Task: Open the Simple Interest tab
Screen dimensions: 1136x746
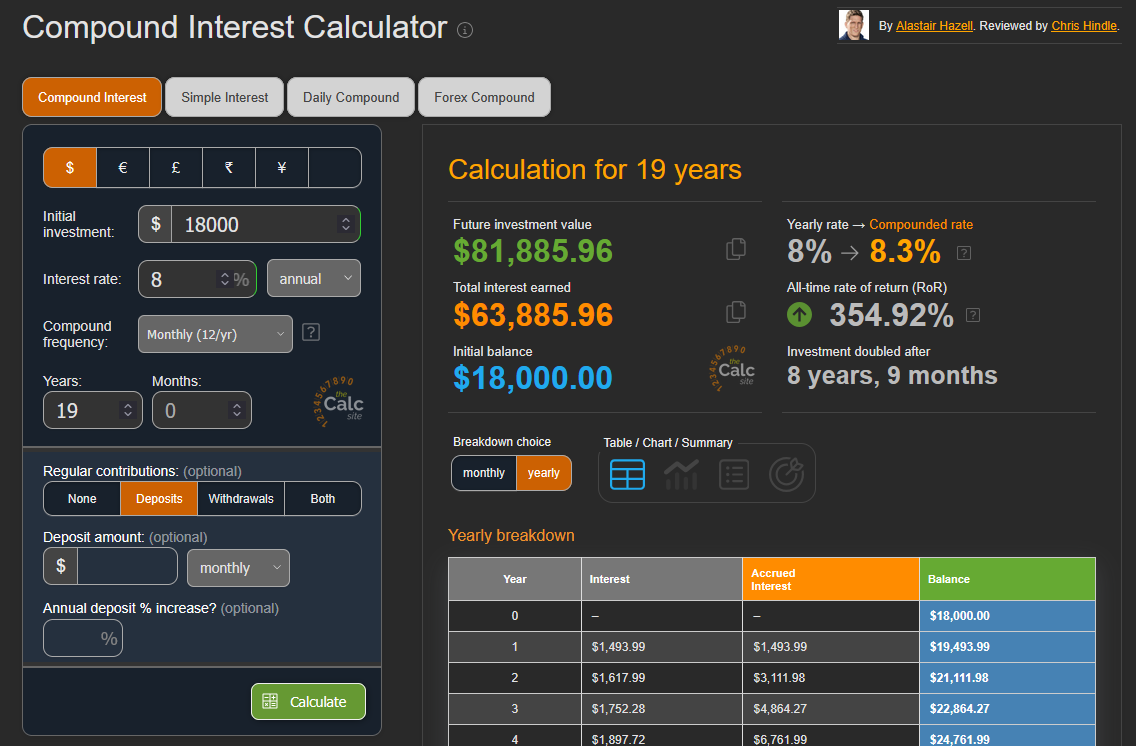Action: click(225, 97)
